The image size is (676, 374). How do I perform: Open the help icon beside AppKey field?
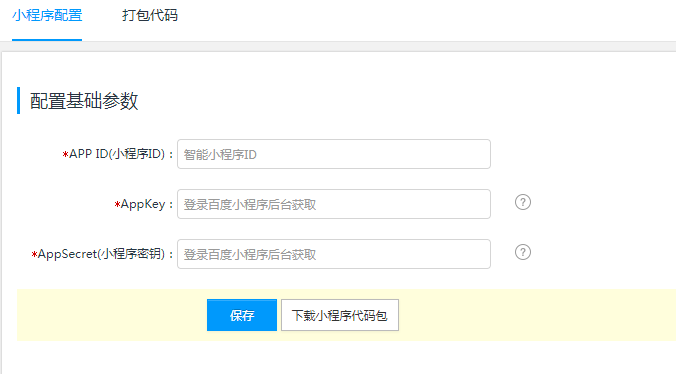click(x=523, y=202)
